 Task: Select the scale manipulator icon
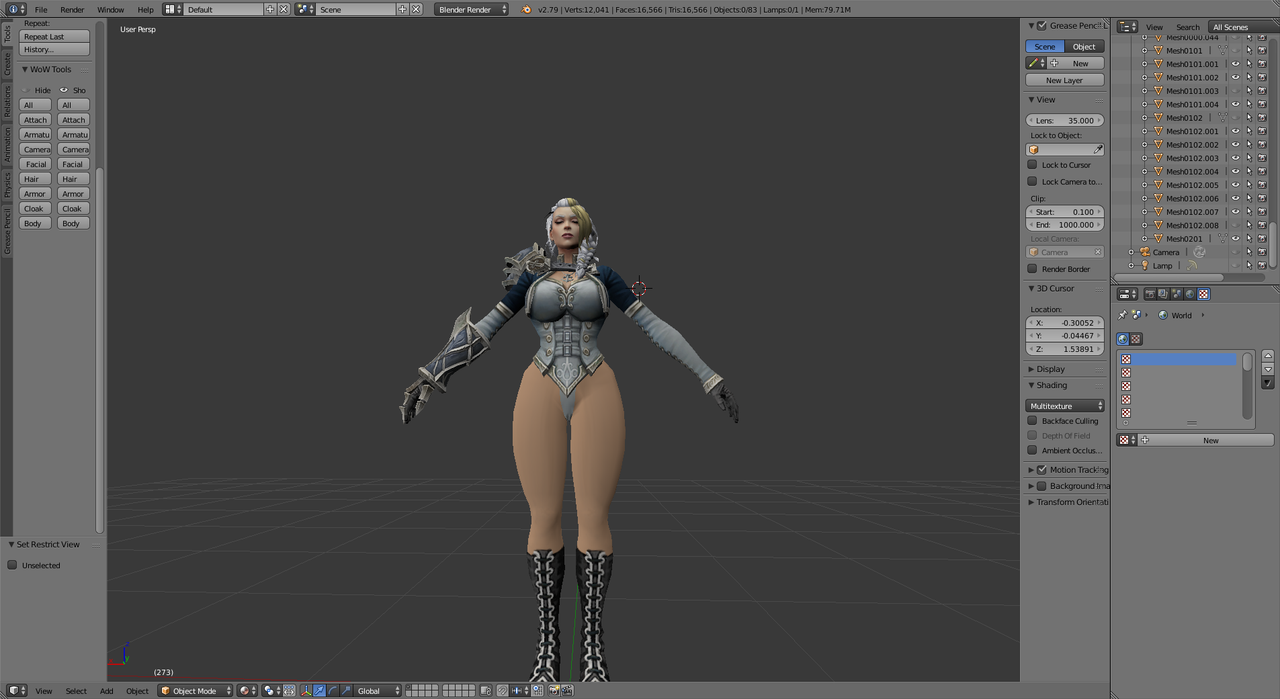(x=345, y=691)
